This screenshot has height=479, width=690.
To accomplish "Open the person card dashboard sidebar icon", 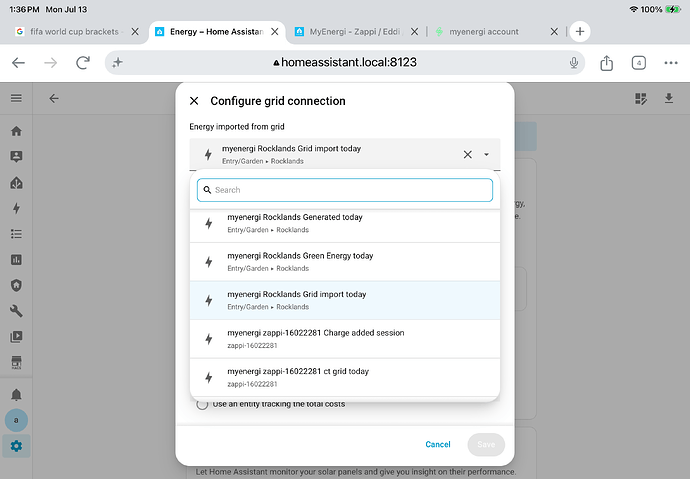I will coord(16,157).
